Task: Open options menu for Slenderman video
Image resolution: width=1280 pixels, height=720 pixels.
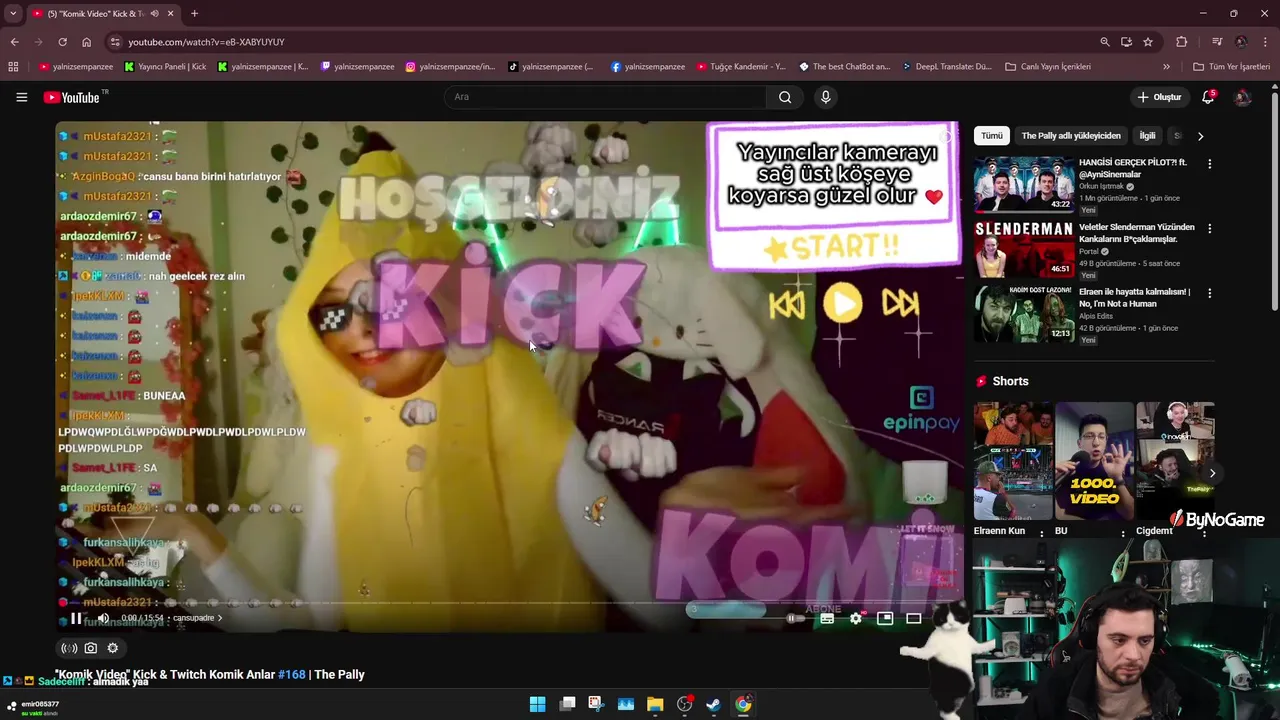Action: pyautogui.click(x=1209, y=229)
